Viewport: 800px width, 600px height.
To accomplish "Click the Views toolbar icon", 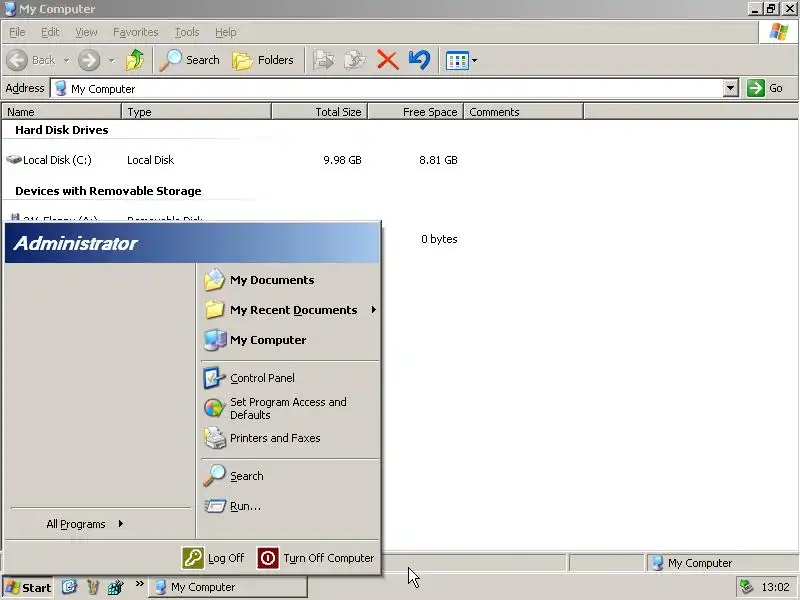I will click(x=457, y=60).
